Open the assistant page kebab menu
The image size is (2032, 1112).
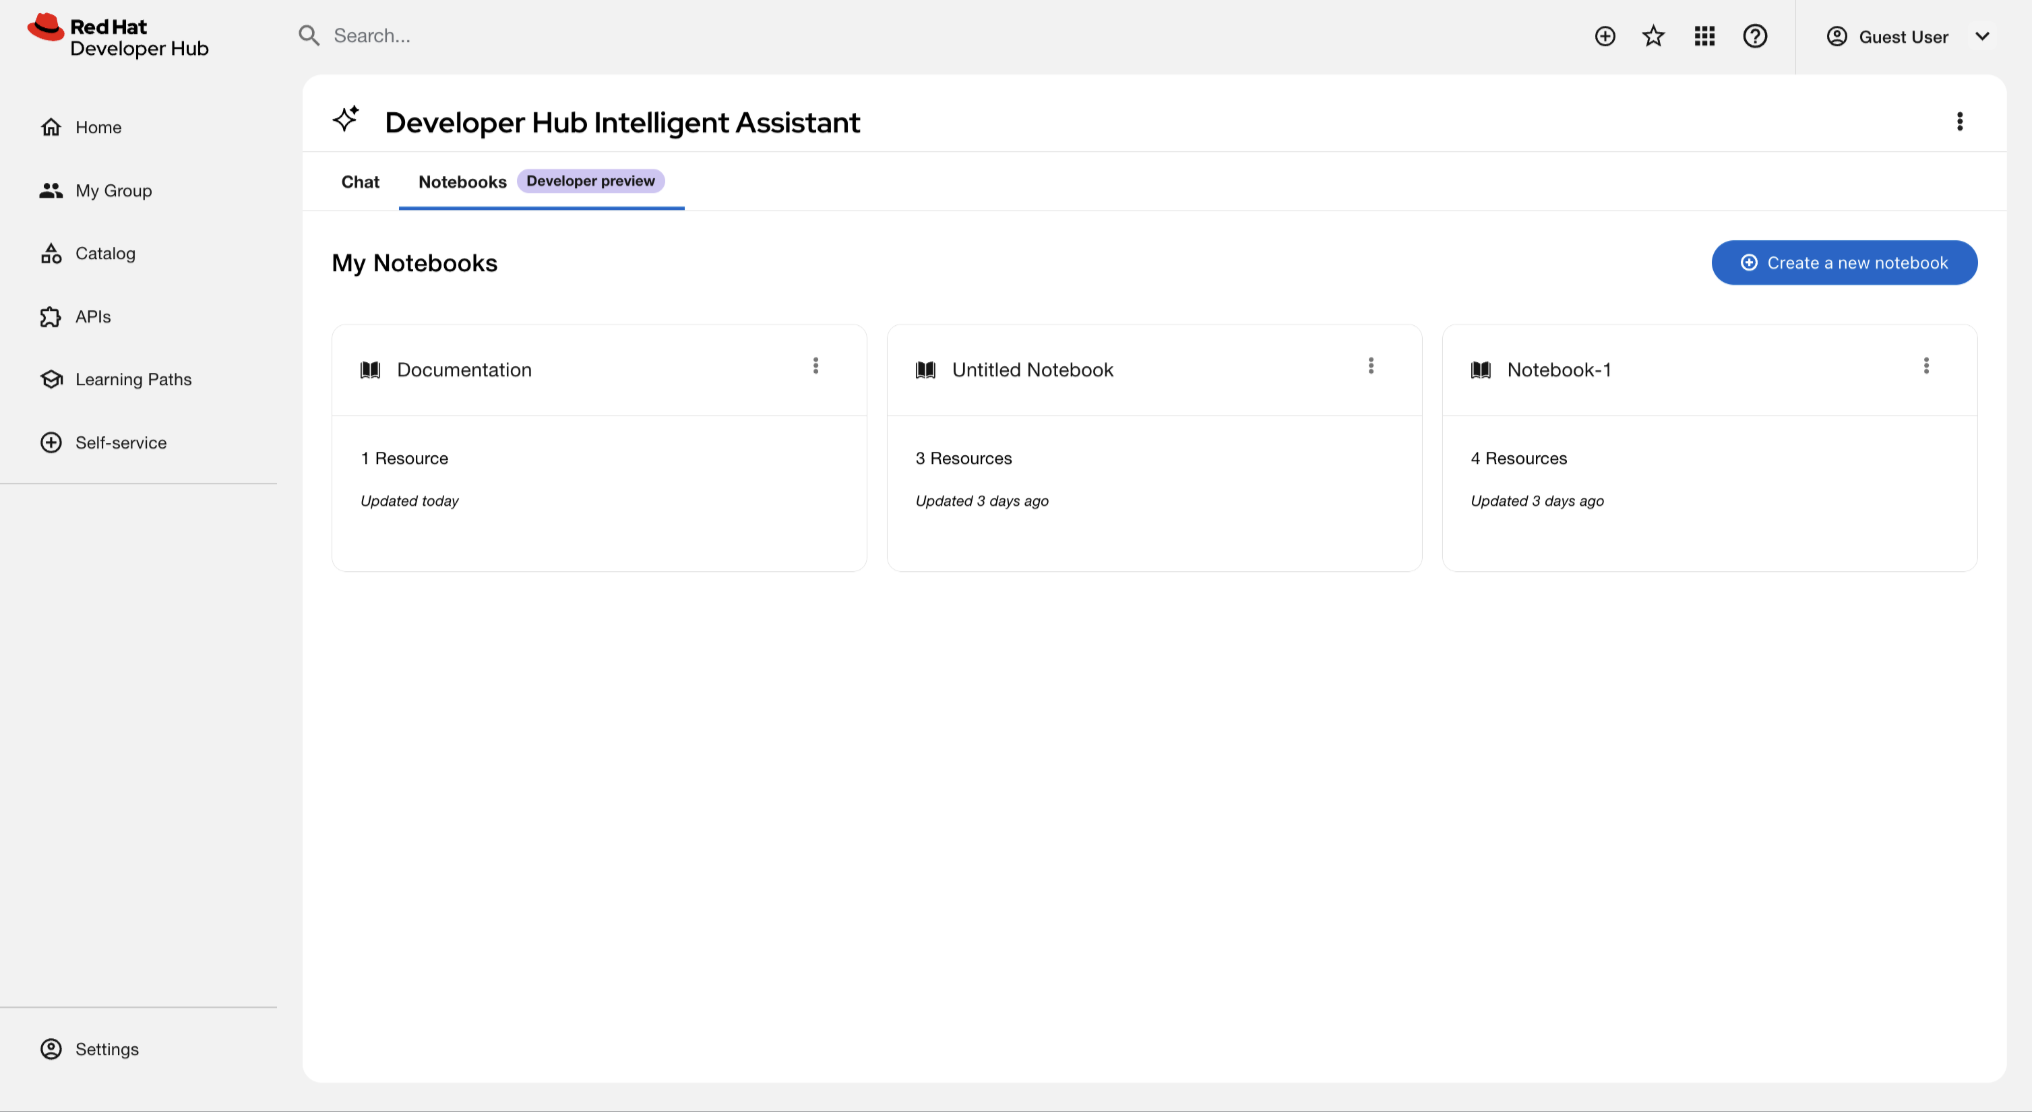click(x=1960, y=121)
